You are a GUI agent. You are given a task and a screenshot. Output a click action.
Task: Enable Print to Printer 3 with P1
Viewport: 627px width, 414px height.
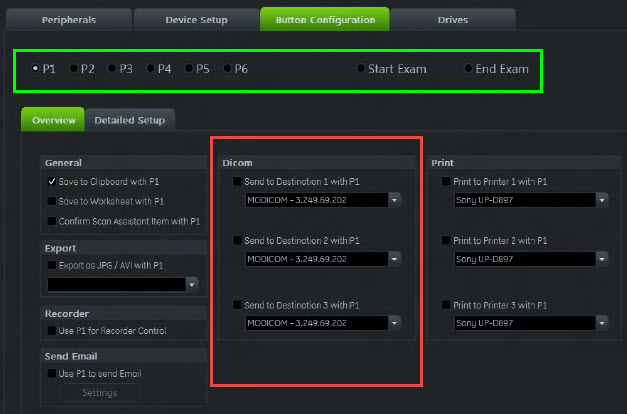click(x=446, y=305)
